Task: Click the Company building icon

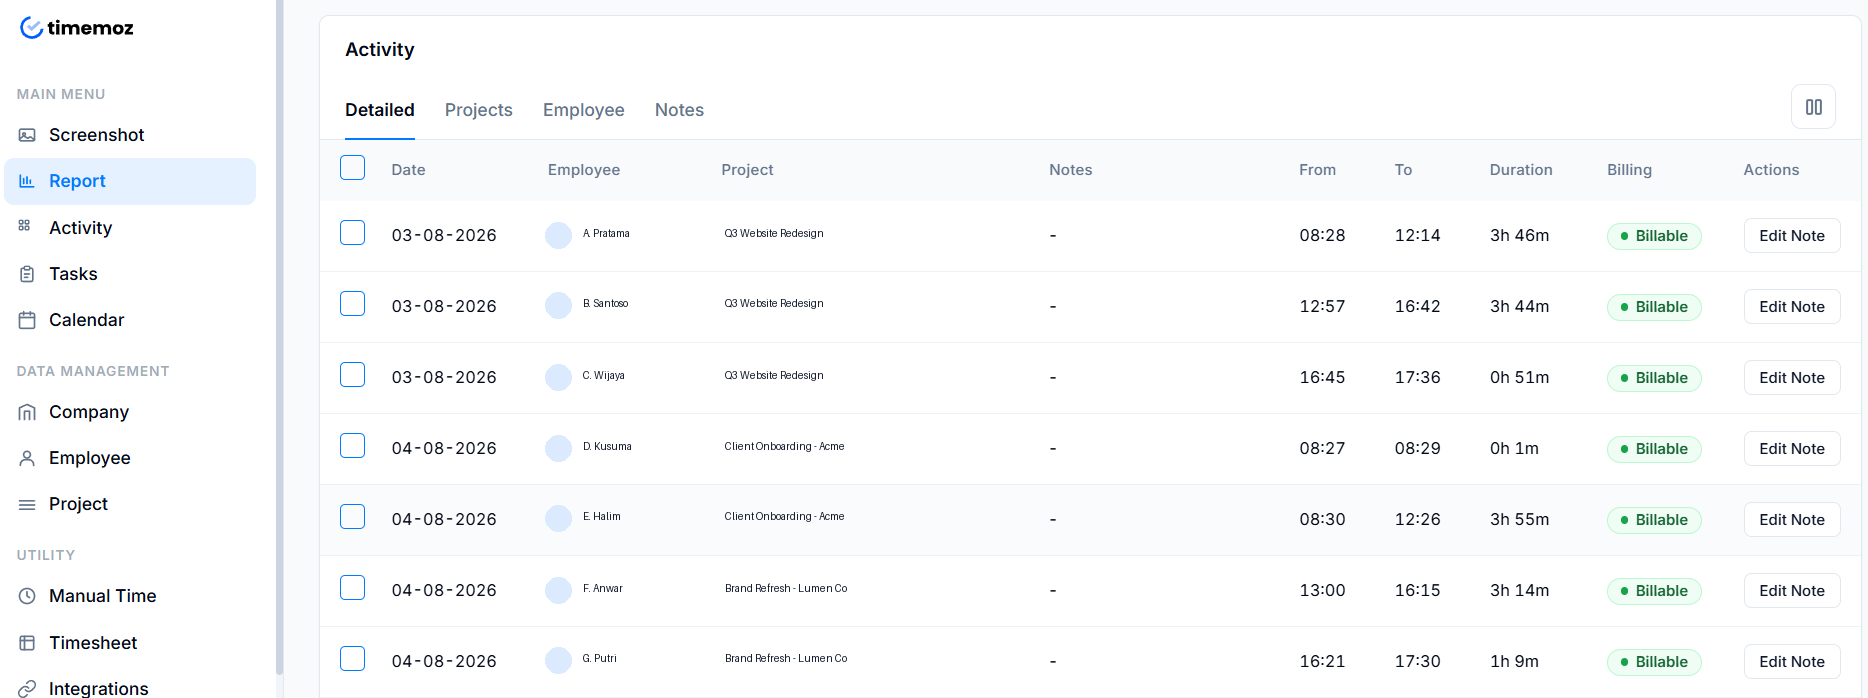Action: (x=27, y=412)
